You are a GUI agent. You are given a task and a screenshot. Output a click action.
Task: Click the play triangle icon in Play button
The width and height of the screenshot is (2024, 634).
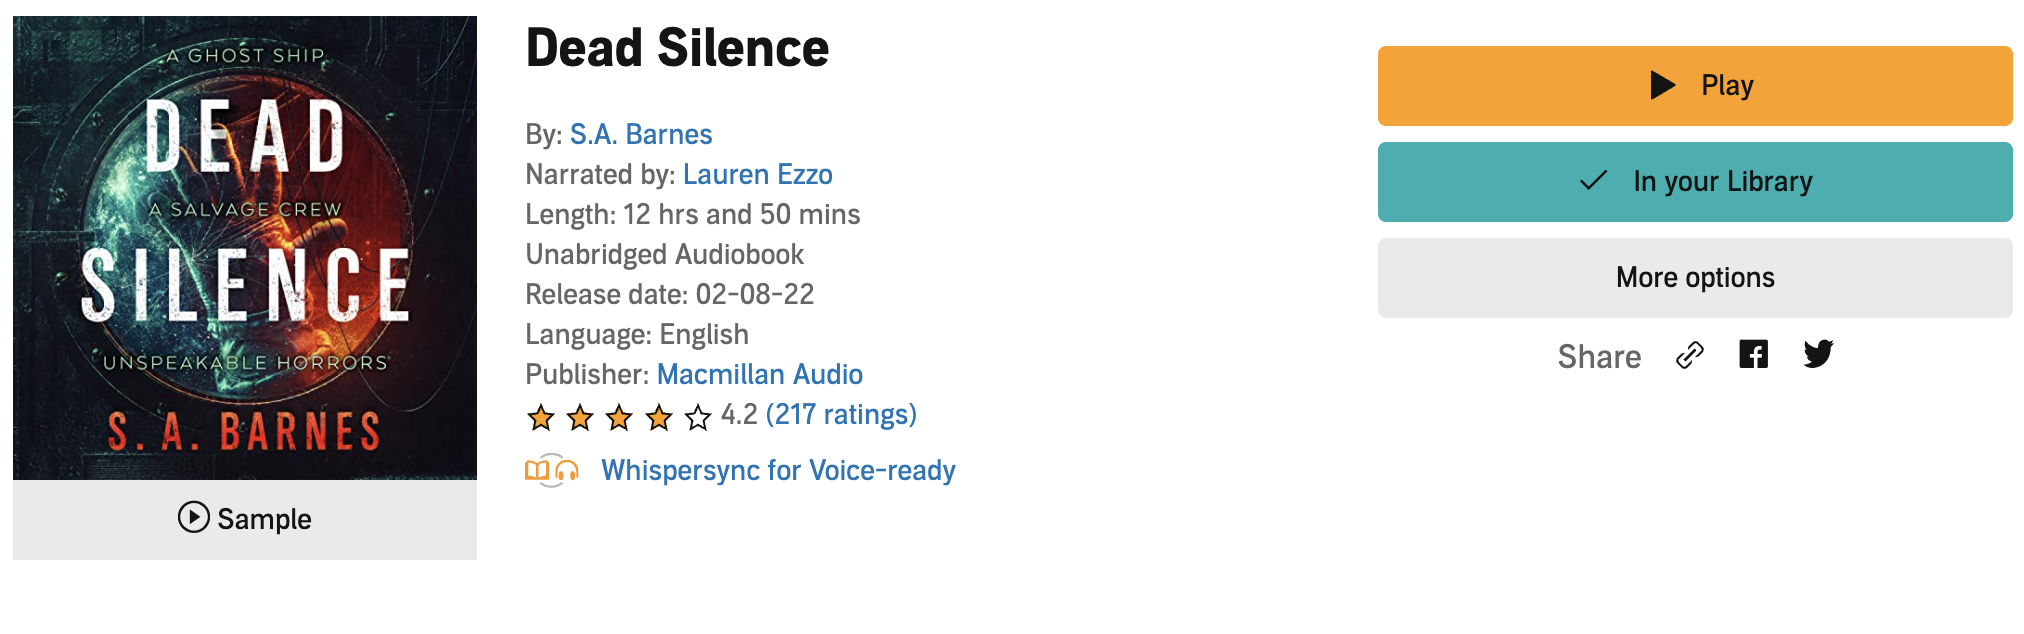(x=1662, y=85)
